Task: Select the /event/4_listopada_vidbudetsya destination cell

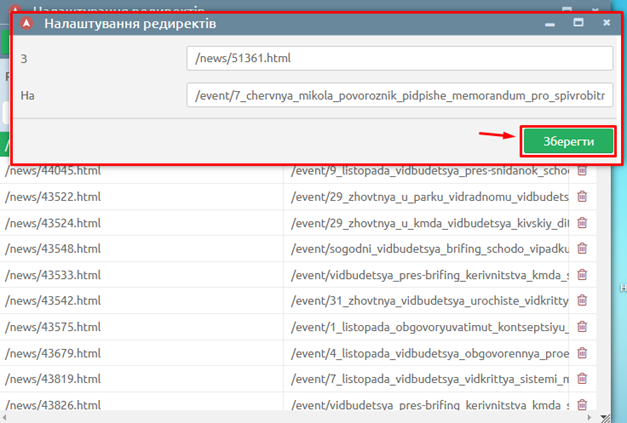Action: point(425,353)
